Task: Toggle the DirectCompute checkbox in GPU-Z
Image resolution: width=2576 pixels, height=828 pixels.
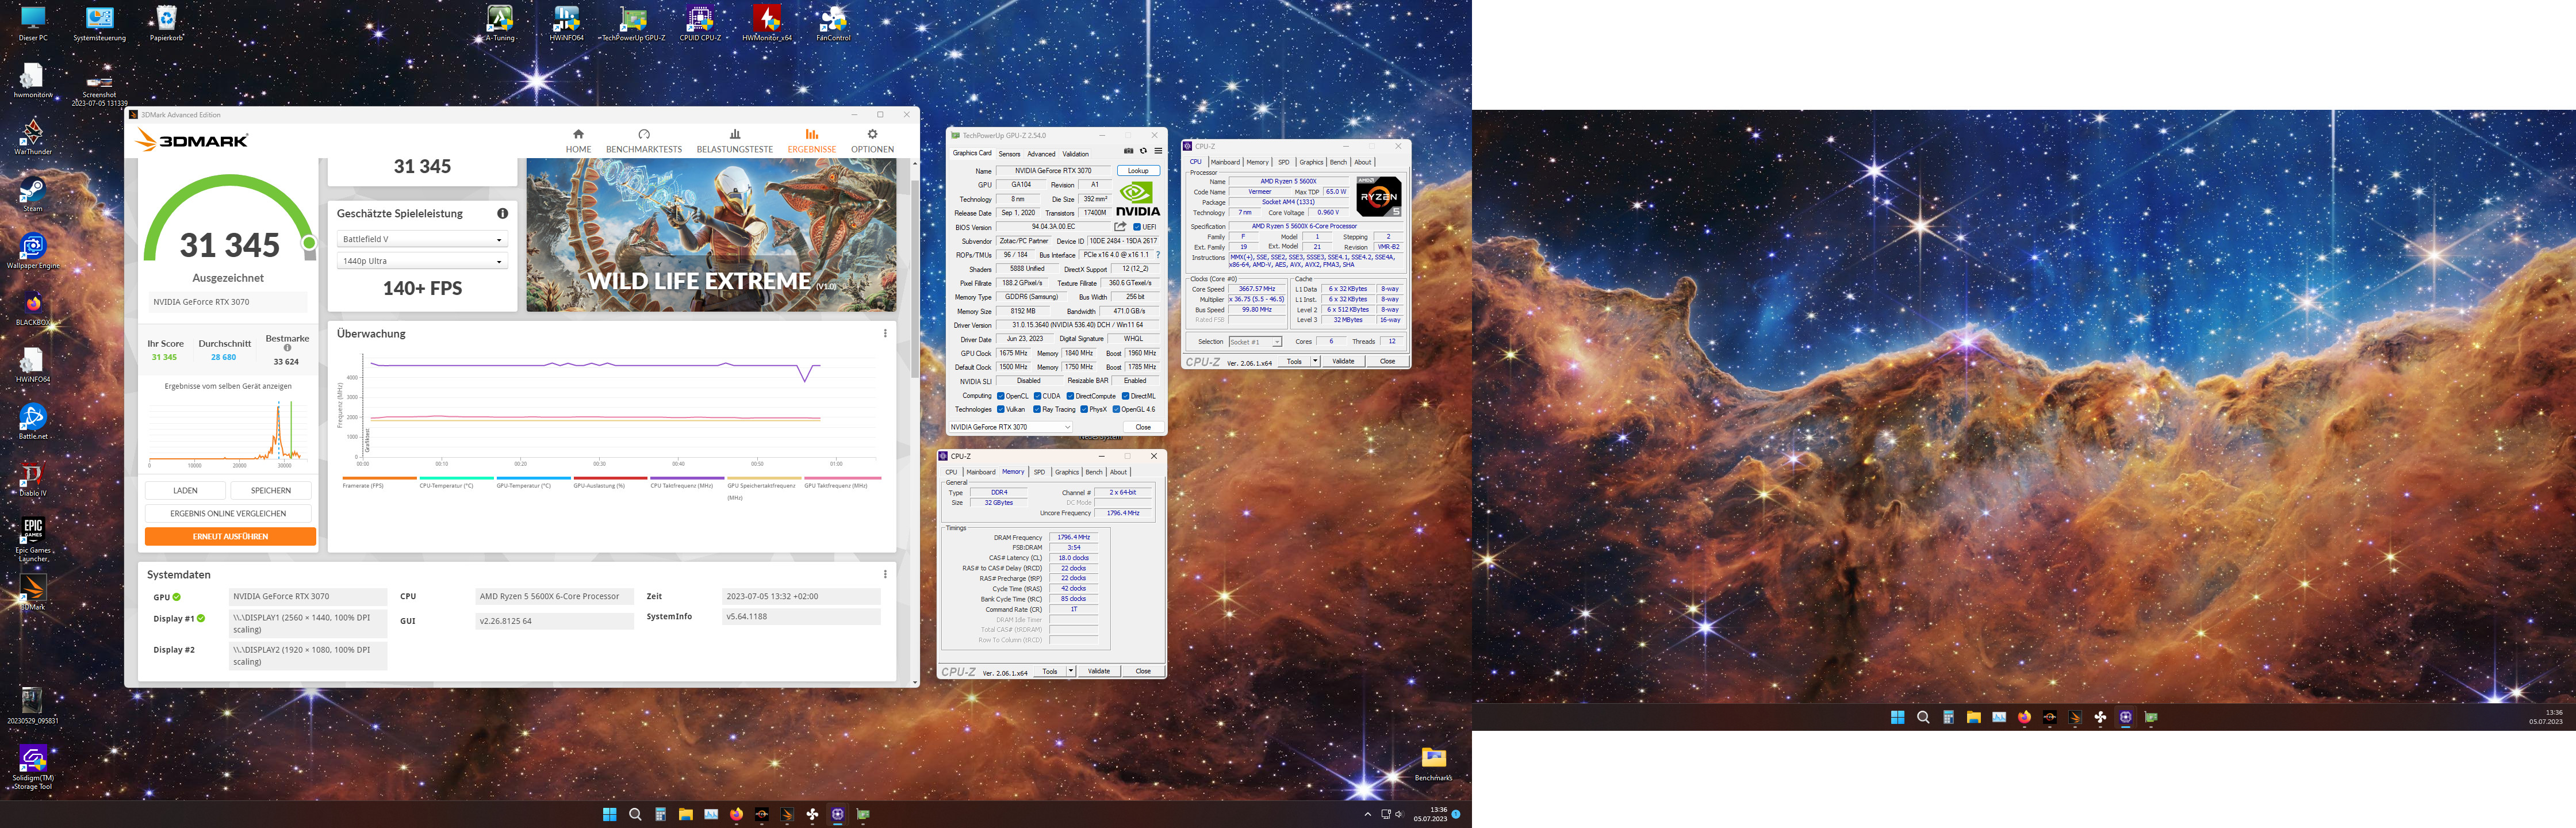Action: click(x=1070, y=396)
